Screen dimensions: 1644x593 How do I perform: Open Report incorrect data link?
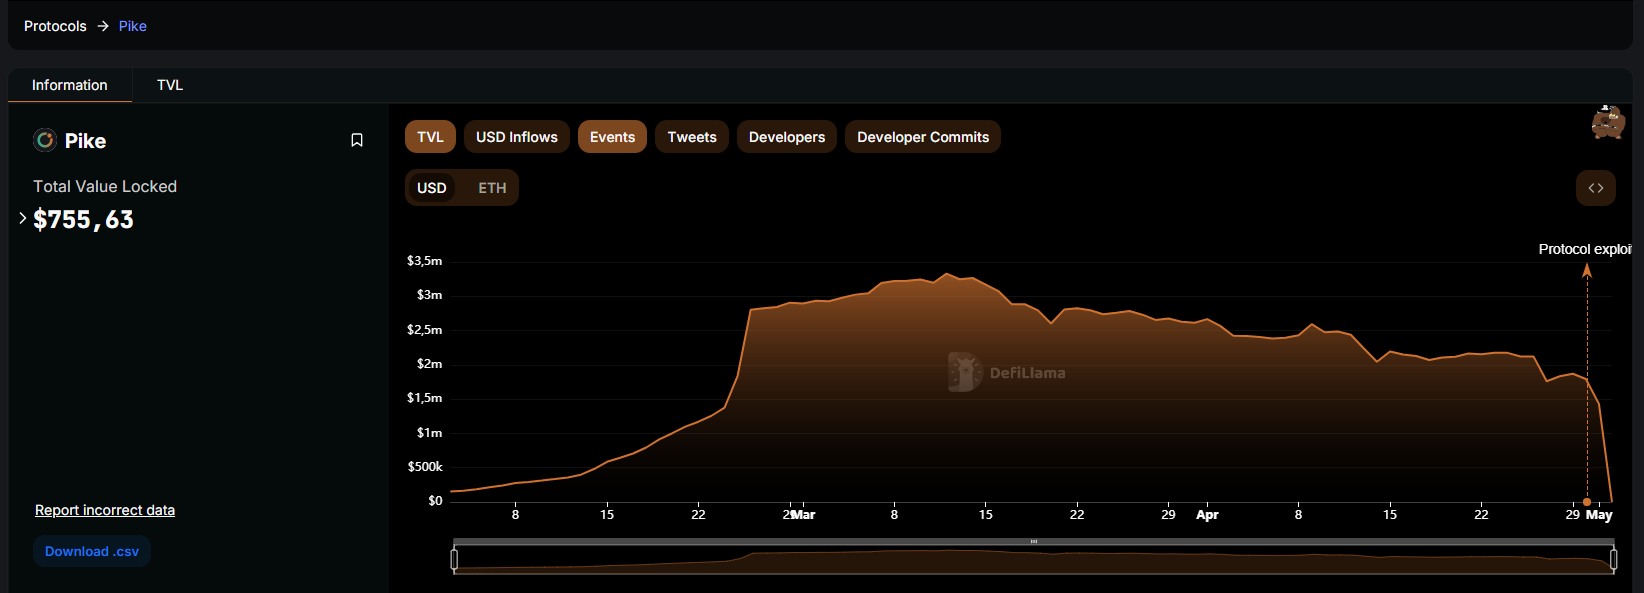pyautogui.click(x=105, y=510)
